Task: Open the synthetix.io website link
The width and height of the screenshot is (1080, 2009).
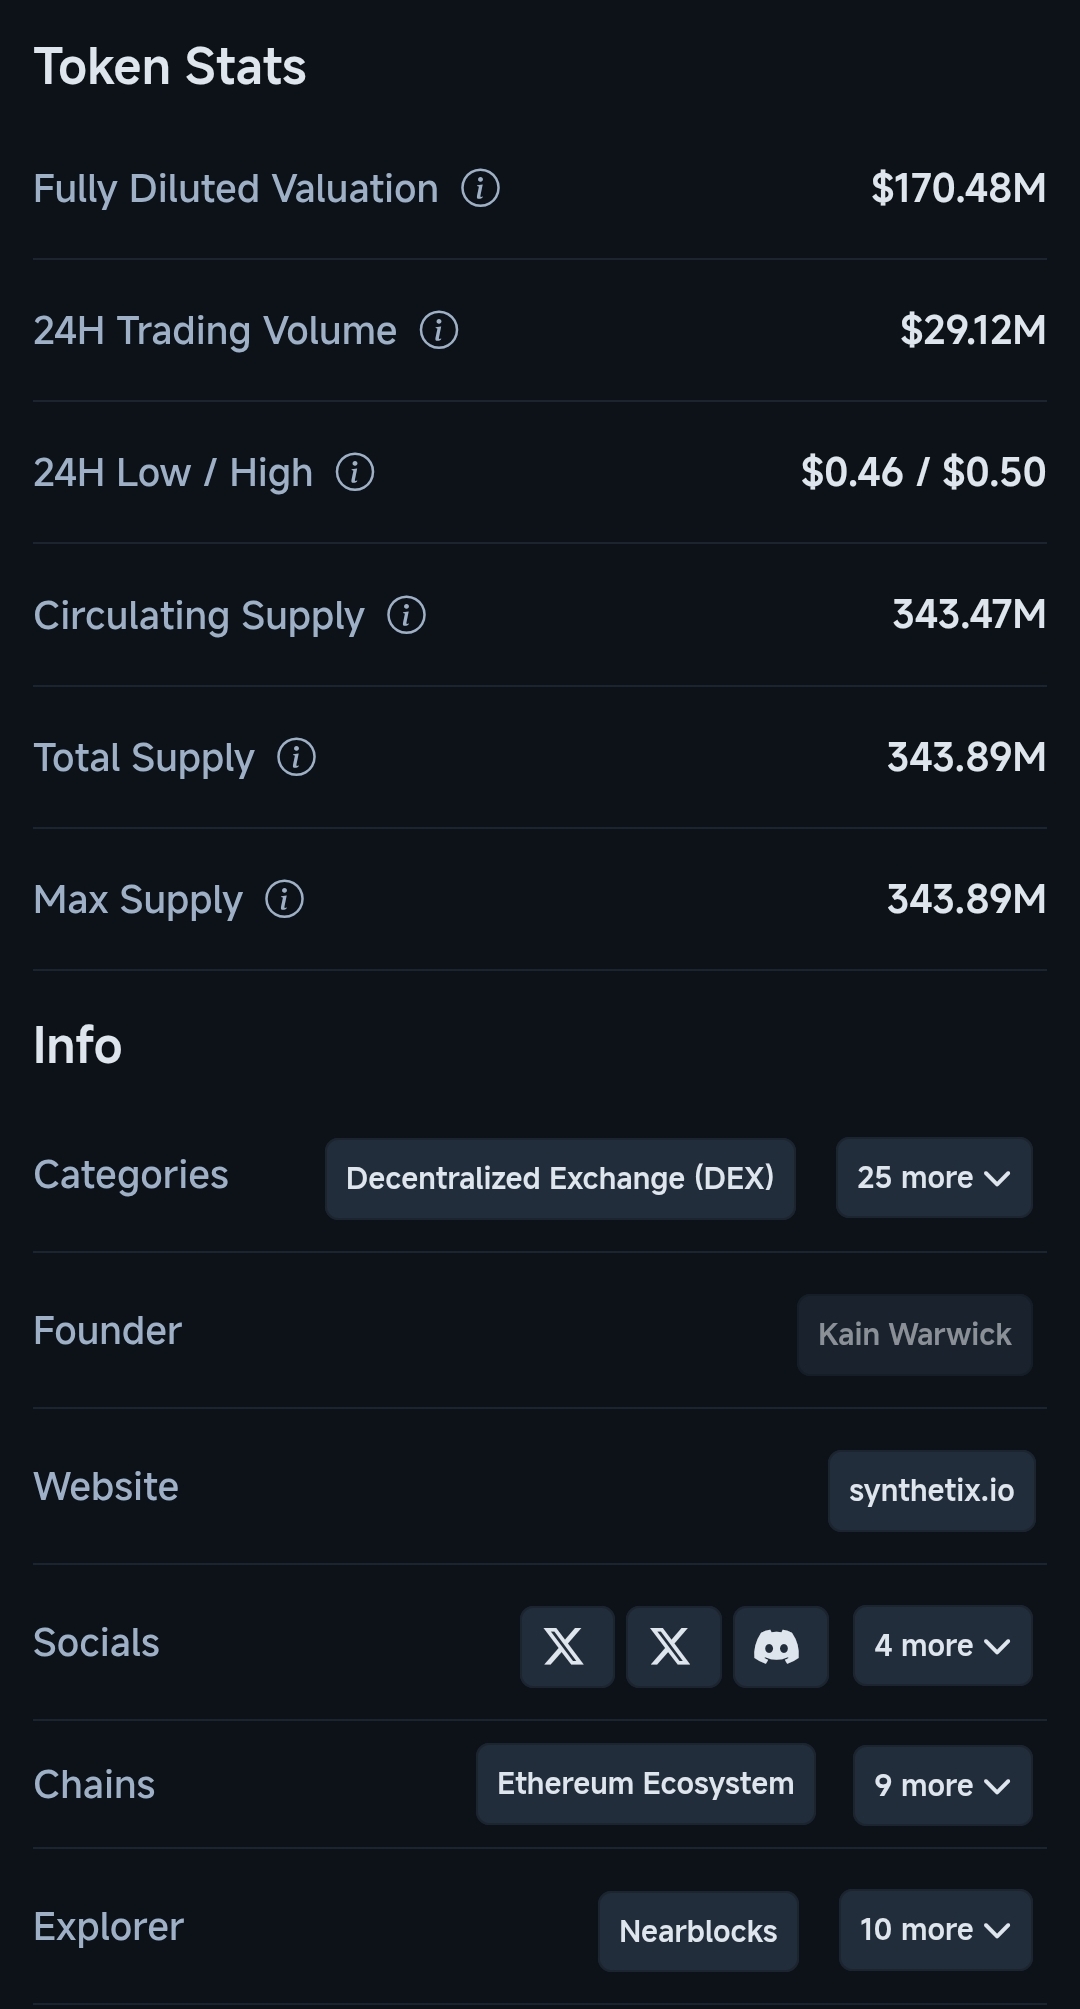Action: click(x=931, y=1490)
